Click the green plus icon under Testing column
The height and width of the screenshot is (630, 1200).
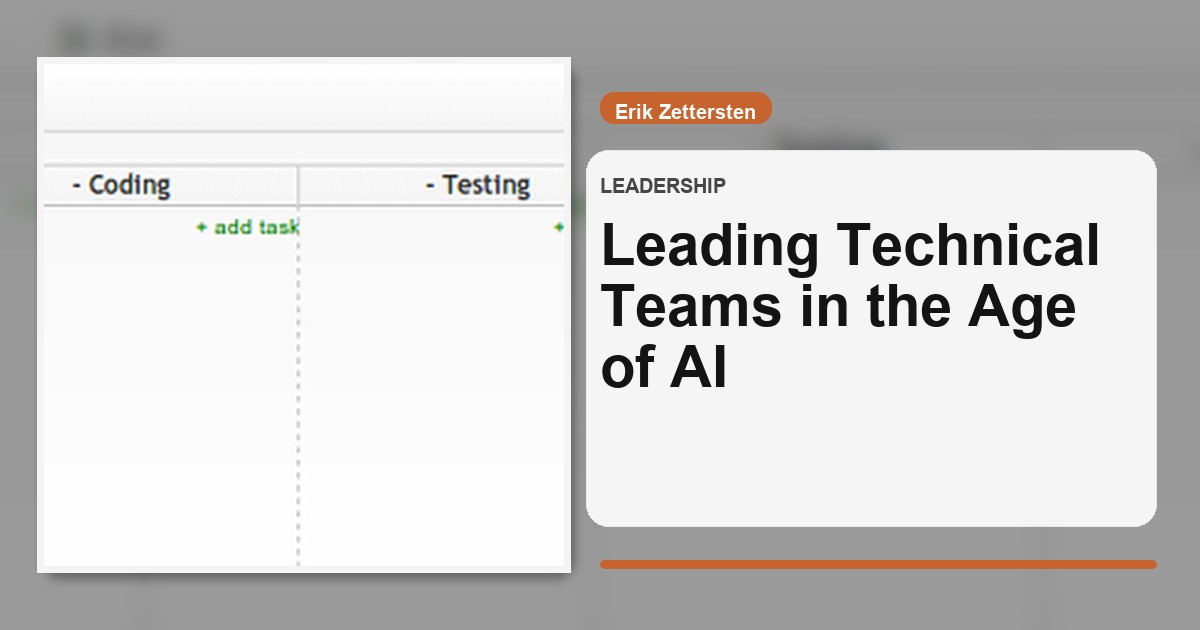pyautogui.click(x=557, y=226)
